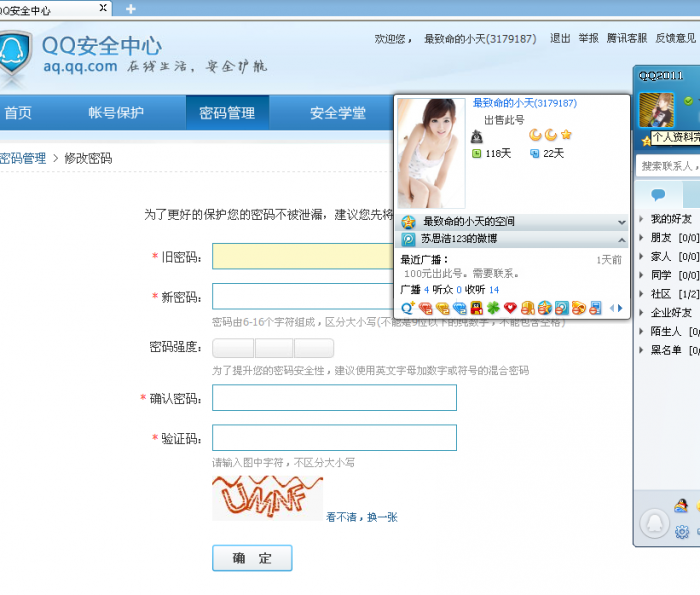Image resolution: width=700 pixels, height=595 pixels.
Task: Focus the 旧密码 input field
Action: [303, 256]
